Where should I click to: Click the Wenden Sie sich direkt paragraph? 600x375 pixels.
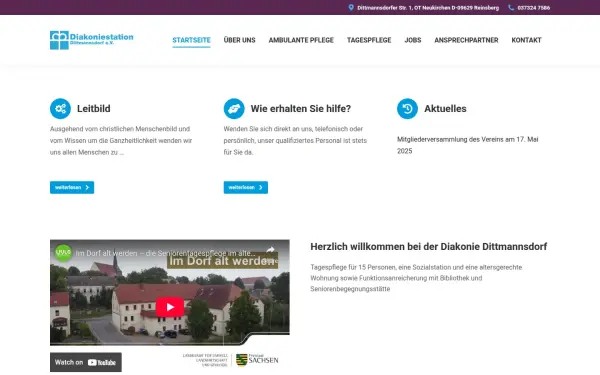coord(295,140)
